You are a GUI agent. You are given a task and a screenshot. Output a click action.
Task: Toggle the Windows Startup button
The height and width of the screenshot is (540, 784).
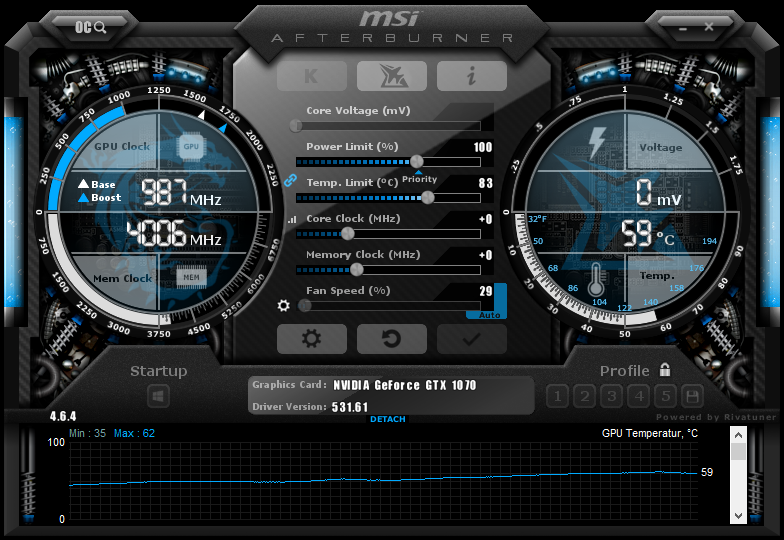click(x=158, y=397)
